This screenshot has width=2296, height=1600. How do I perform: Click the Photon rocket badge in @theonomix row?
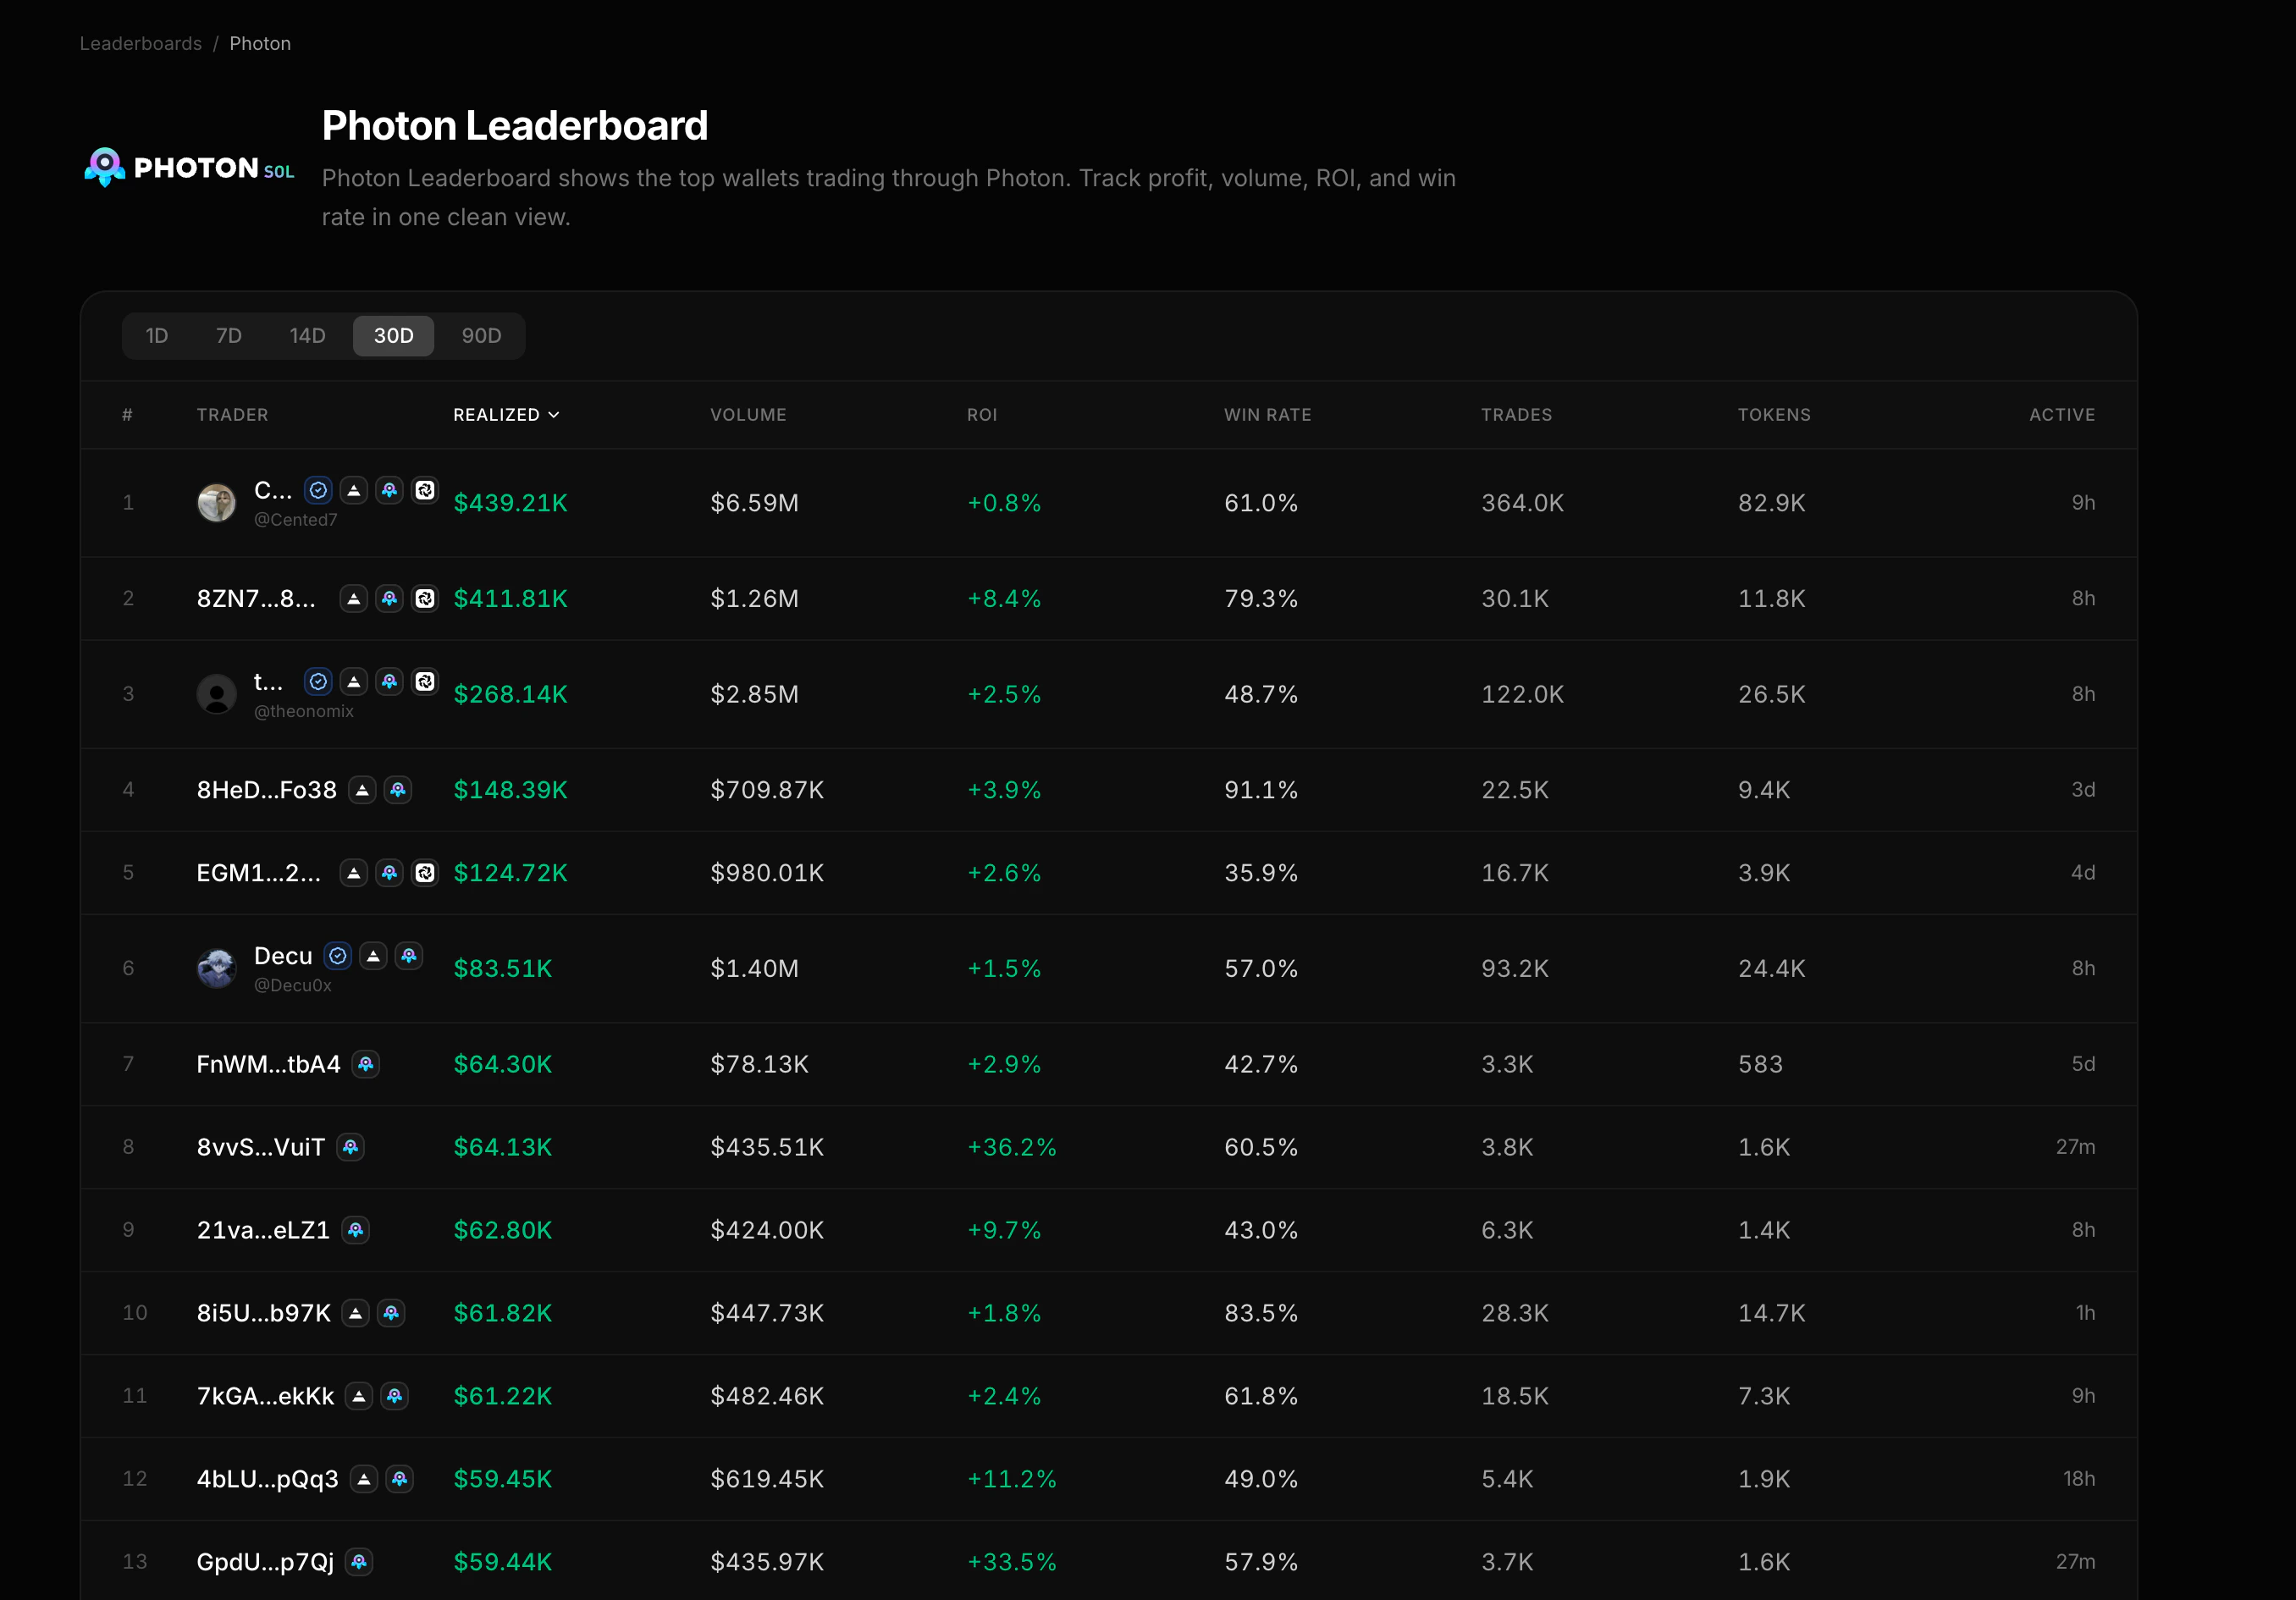tap(390, 681)
